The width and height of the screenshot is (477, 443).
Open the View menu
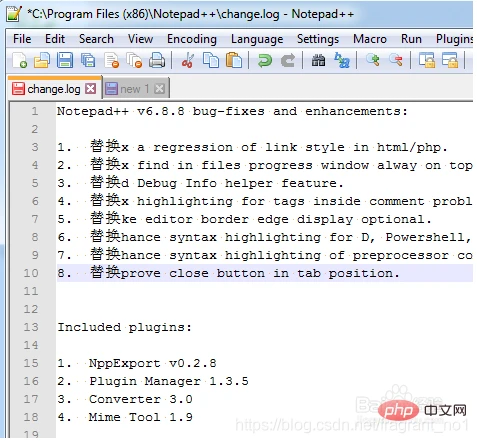(x=140, y=39)
